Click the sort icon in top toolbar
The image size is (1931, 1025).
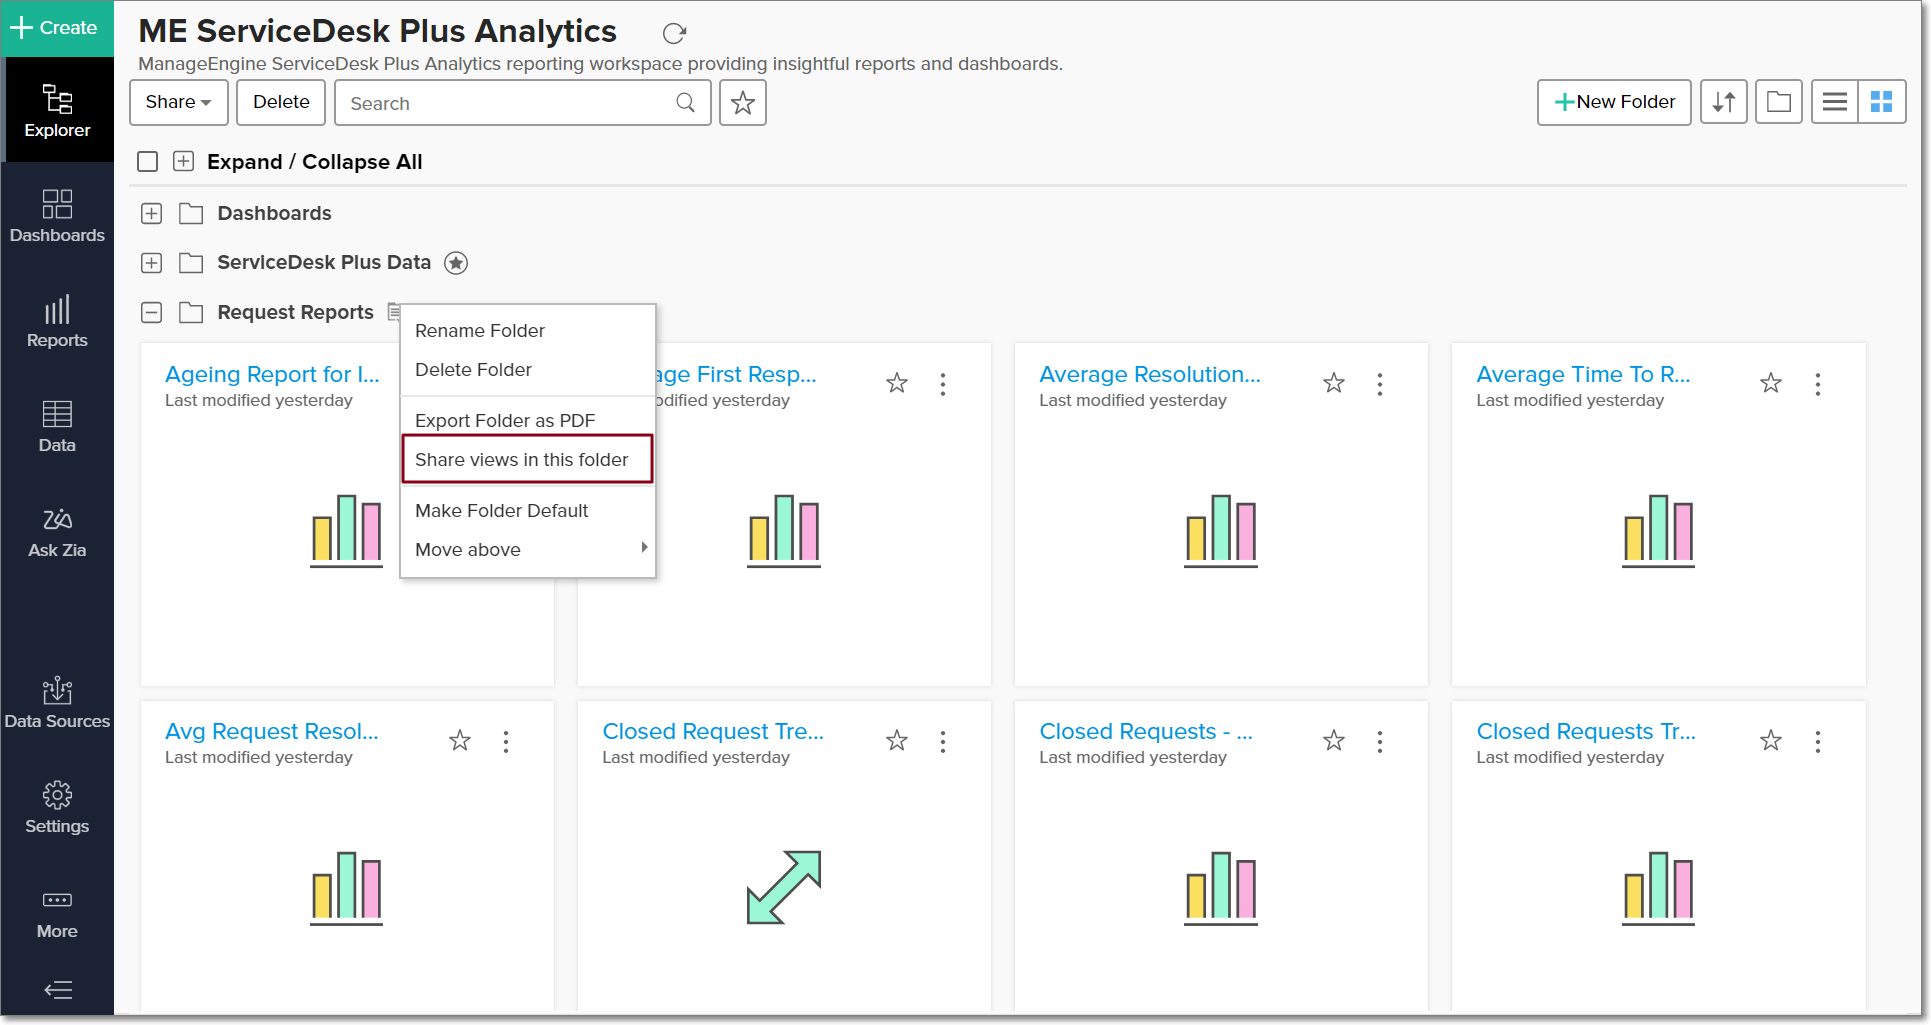(1723, 102)
